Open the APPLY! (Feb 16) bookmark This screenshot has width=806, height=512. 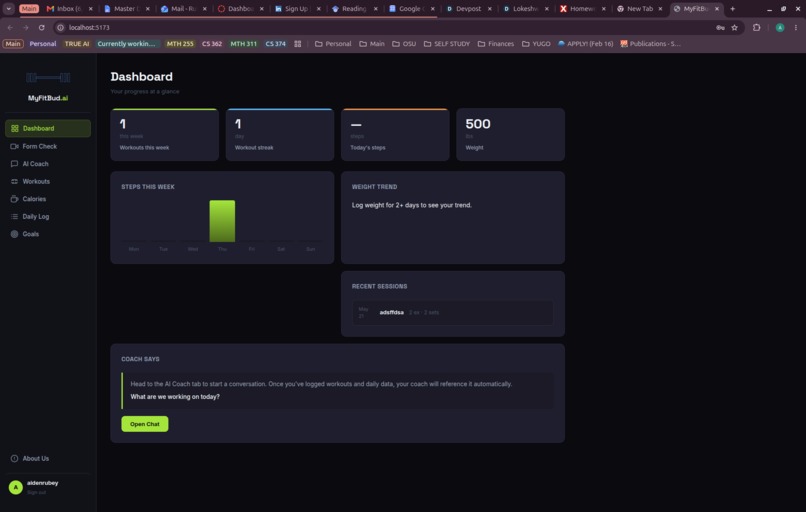[x=585, y=44]
